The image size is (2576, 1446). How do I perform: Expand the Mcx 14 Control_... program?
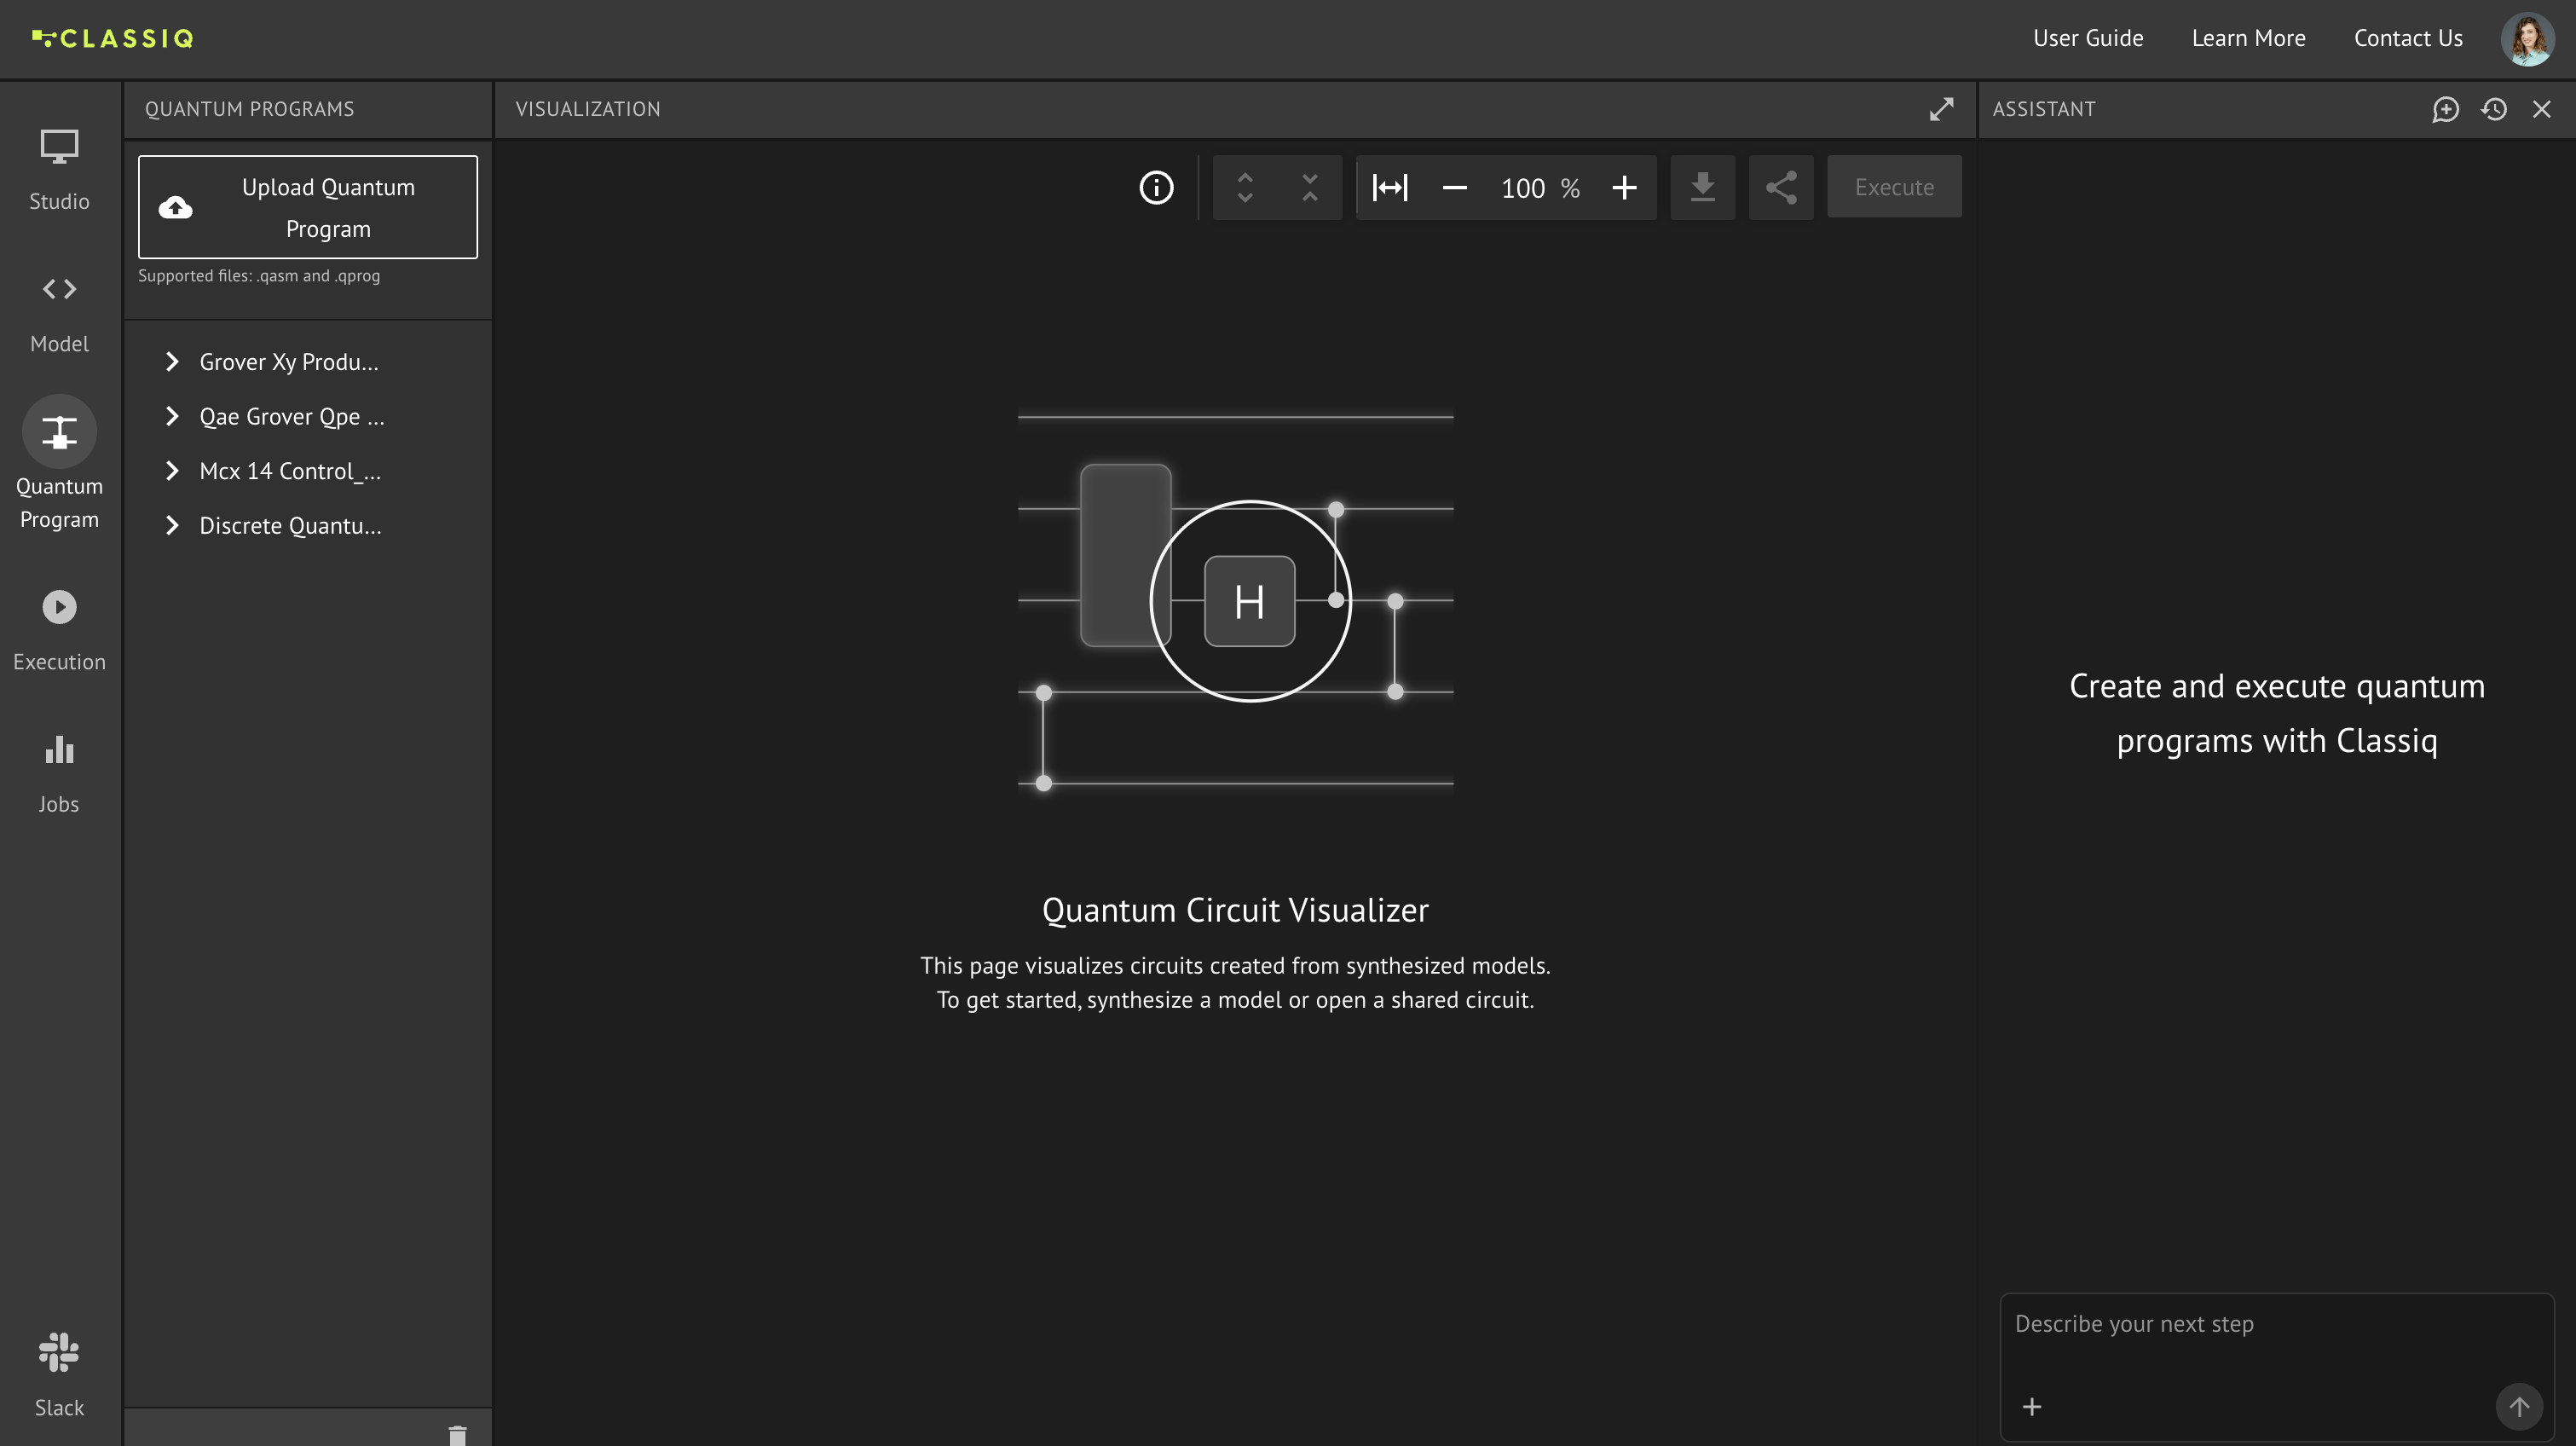(172, 471)
